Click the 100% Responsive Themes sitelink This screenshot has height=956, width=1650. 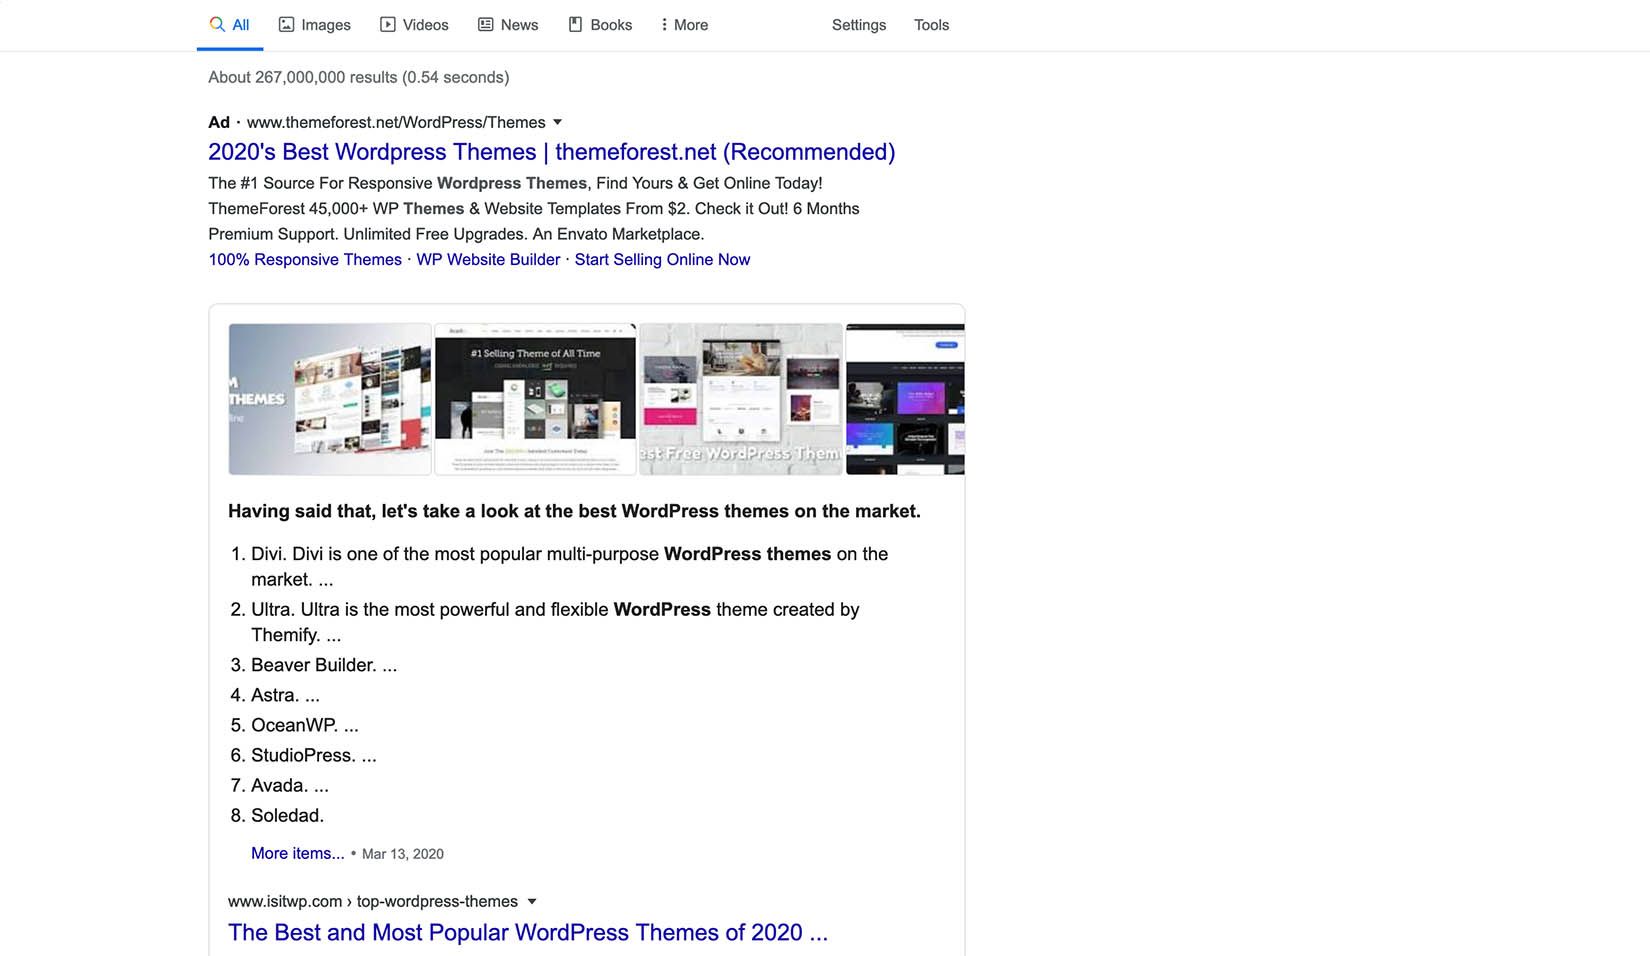[305, 259]
